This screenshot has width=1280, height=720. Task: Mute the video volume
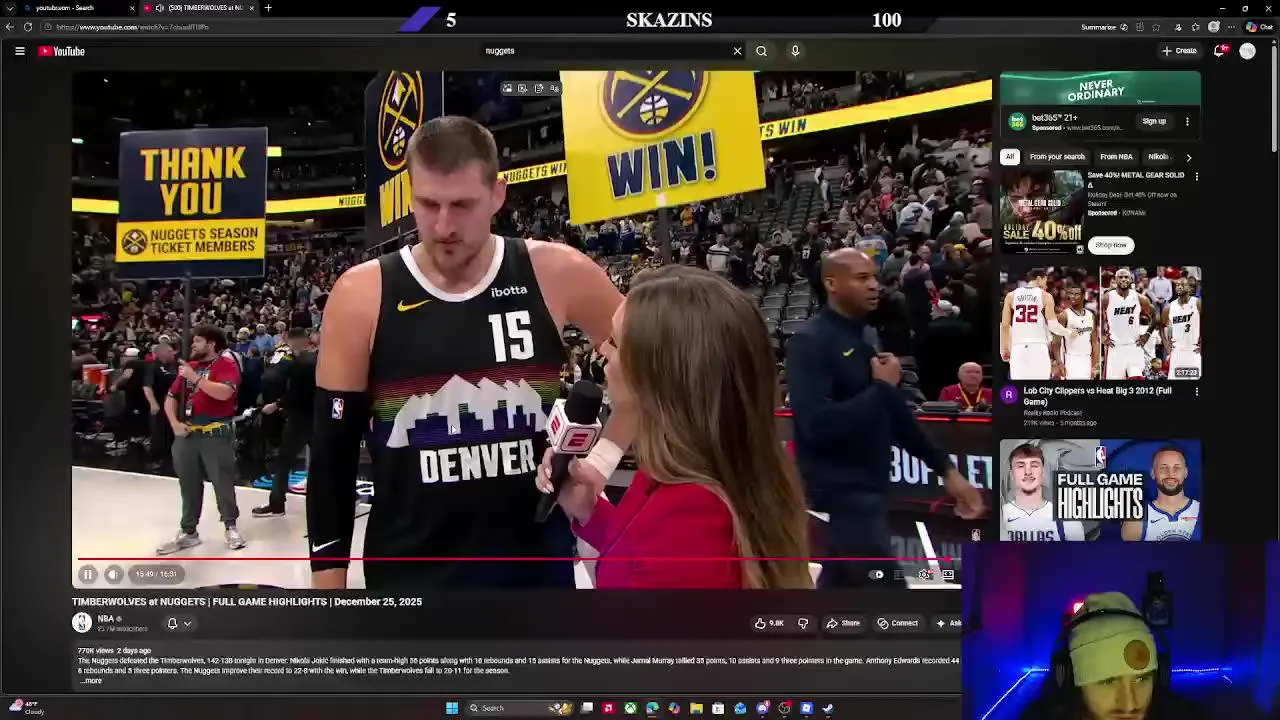[x=112, y=574]
